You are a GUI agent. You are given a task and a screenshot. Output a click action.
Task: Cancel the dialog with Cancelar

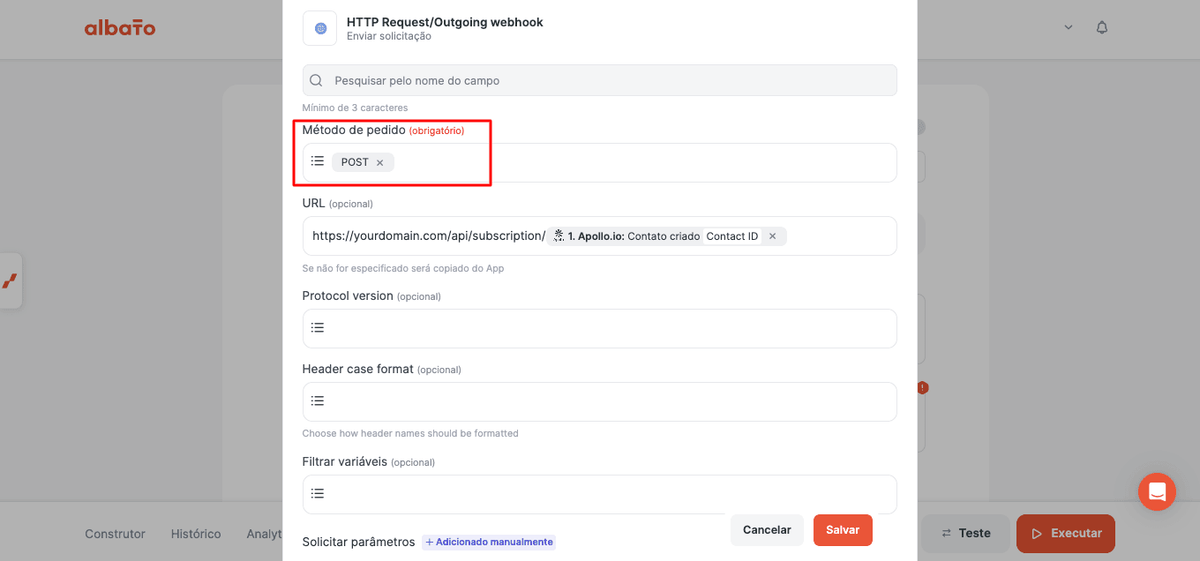click(767, 530)
